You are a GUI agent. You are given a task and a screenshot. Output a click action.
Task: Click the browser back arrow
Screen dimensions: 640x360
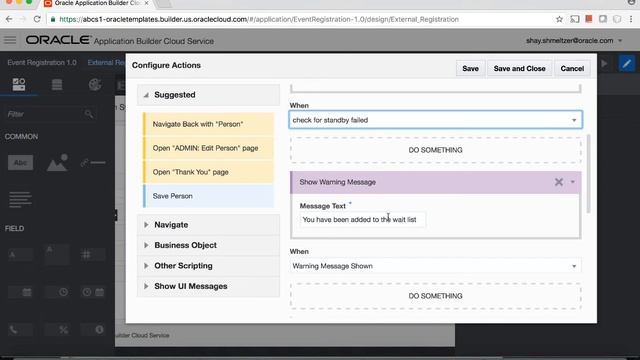(x=9, y=19)
